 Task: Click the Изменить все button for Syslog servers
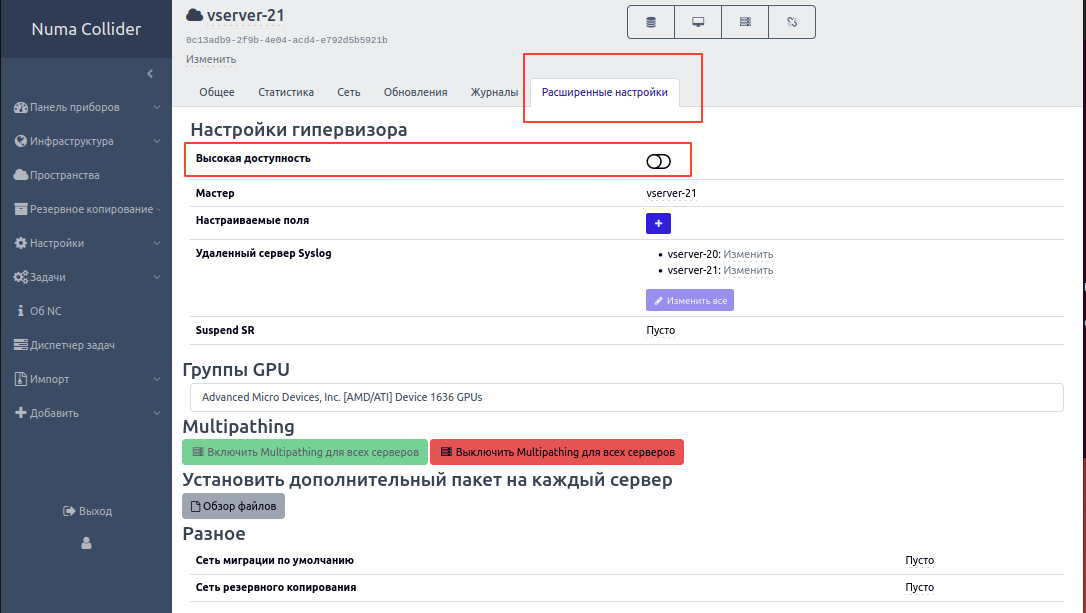tap(689, 299)
